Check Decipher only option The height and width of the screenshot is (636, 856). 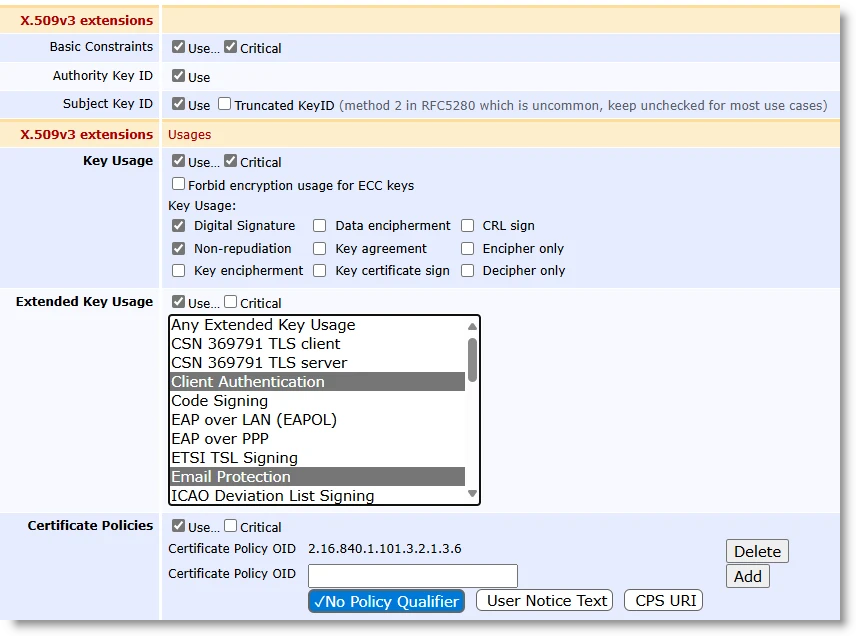tap(467, 271)
